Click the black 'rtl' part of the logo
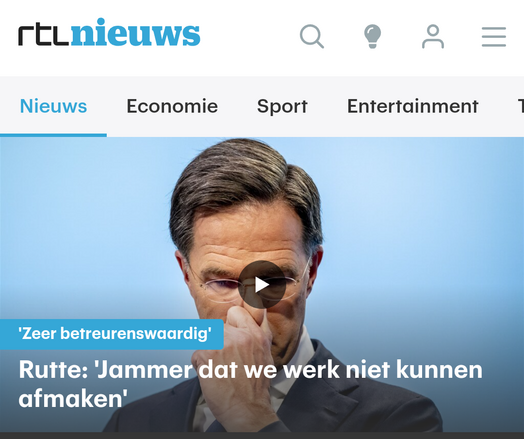The image size is (524, 439). [43, 35]
